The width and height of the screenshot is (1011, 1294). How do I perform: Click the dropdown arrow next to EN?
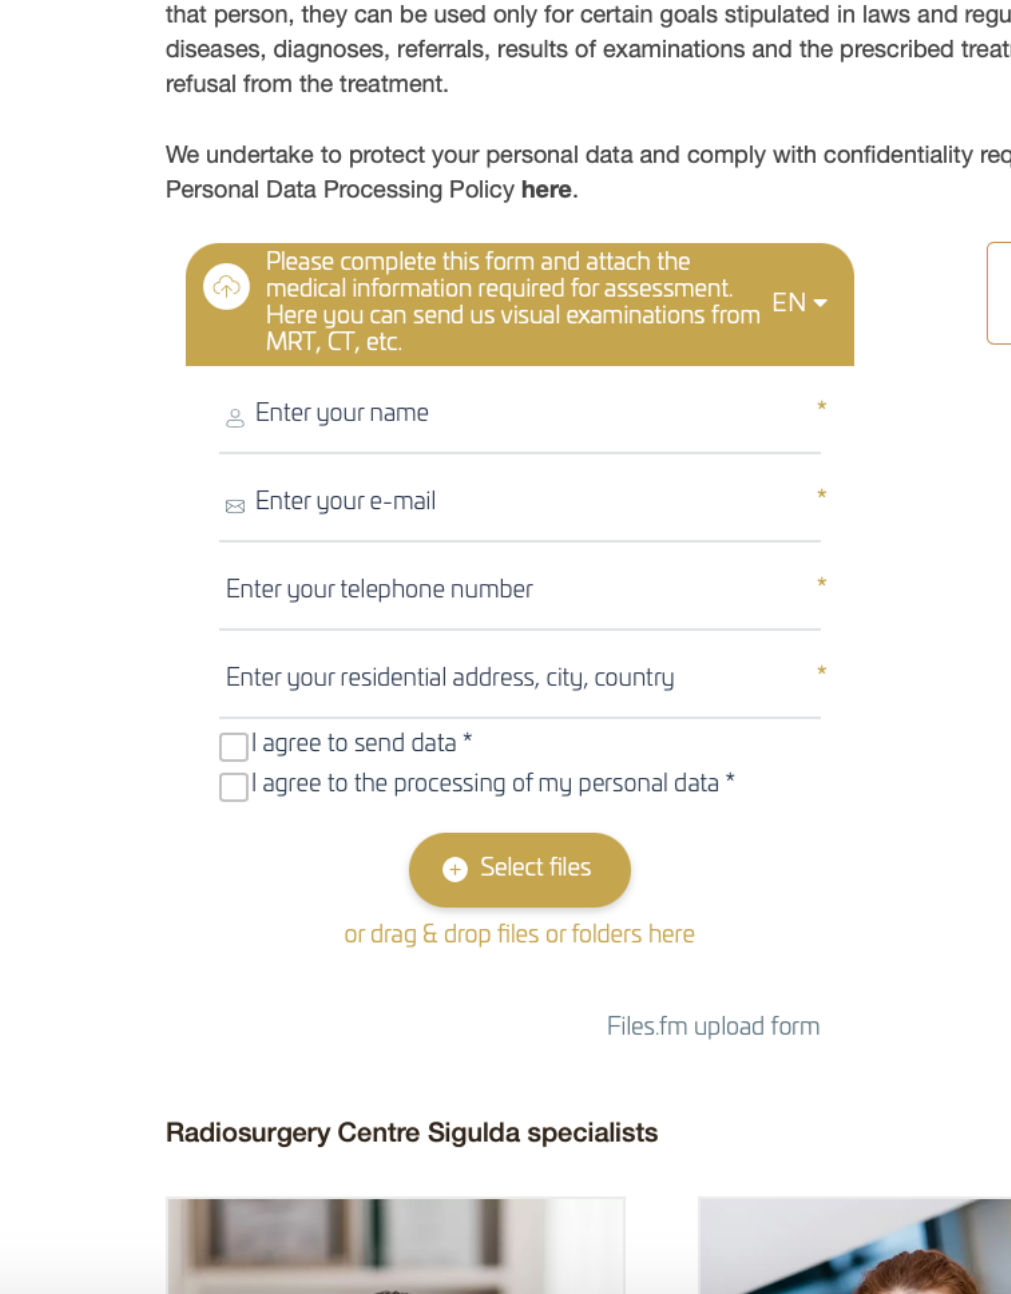[x=821, y=303]
